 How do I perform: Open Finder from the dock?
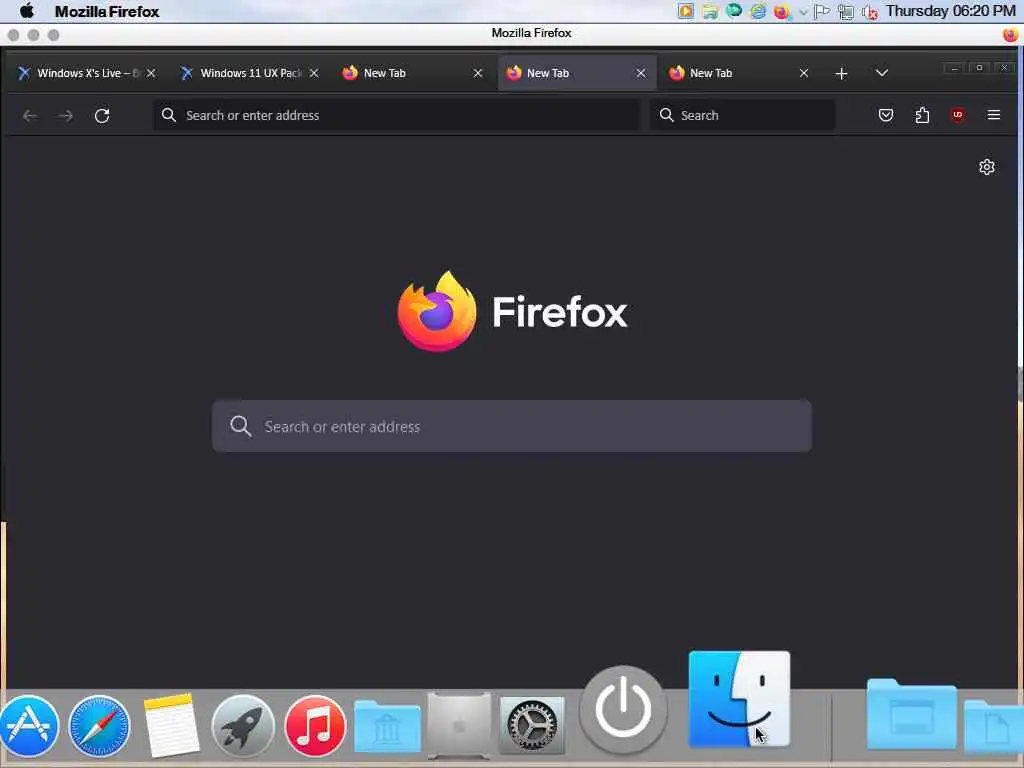(x=739, y=699)
